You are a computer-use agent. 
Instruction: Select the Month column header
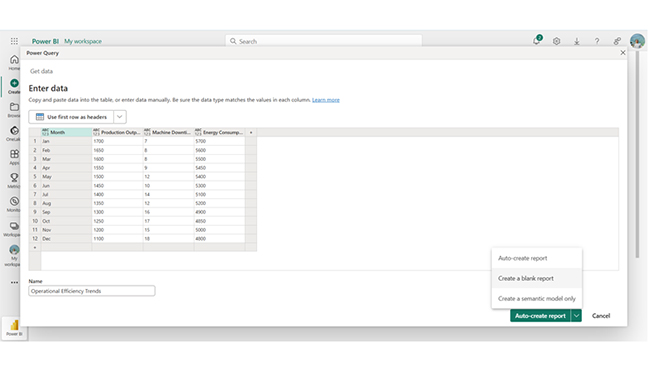(66, 132)
